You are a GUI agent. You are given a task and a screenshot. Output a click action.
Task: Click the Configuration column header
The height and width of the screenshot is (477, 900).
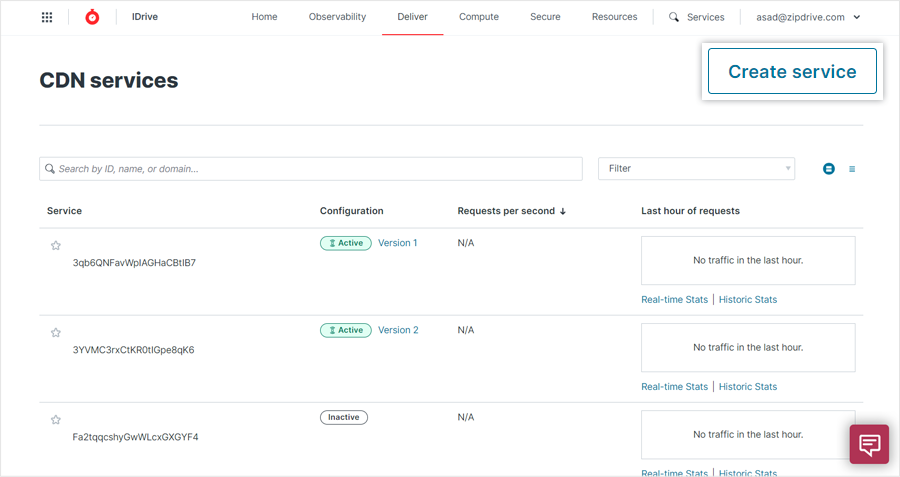tap(351, 211)
